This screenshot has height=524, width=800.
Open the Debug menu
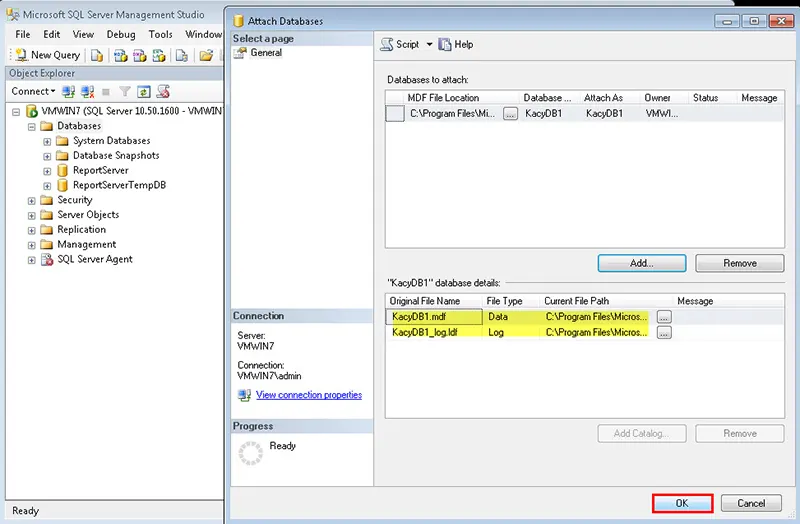(x=121, y=35)
